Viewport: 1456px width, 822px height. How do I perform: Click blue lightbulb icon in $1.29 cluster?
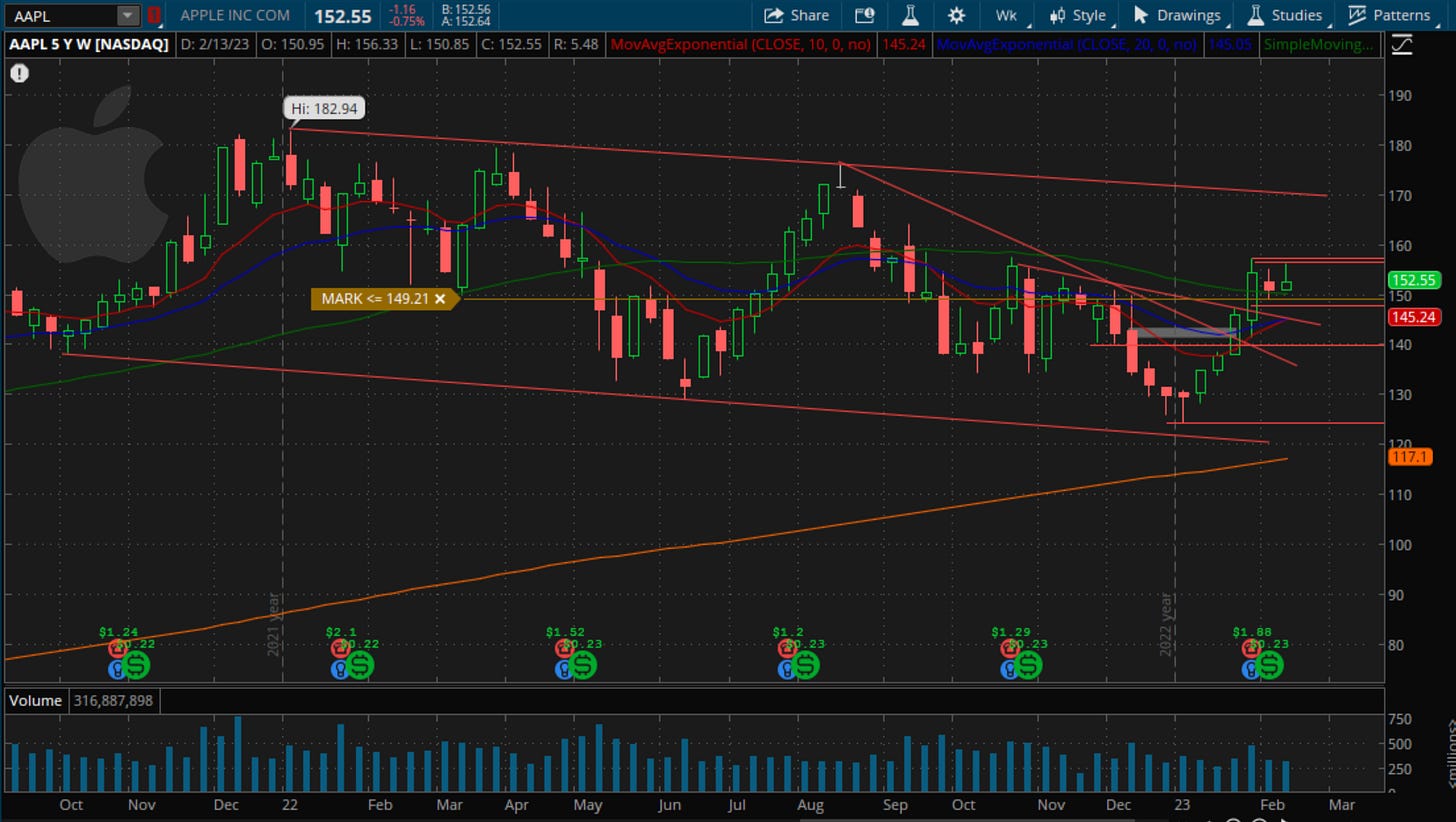1008,670
